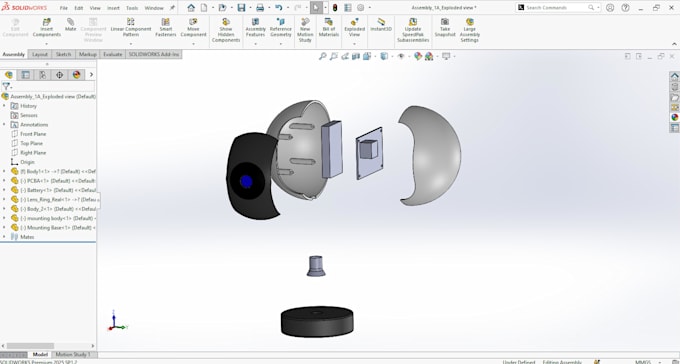Expand the PCBA<1> component
The image size is (680, 364).
(4, 180)
